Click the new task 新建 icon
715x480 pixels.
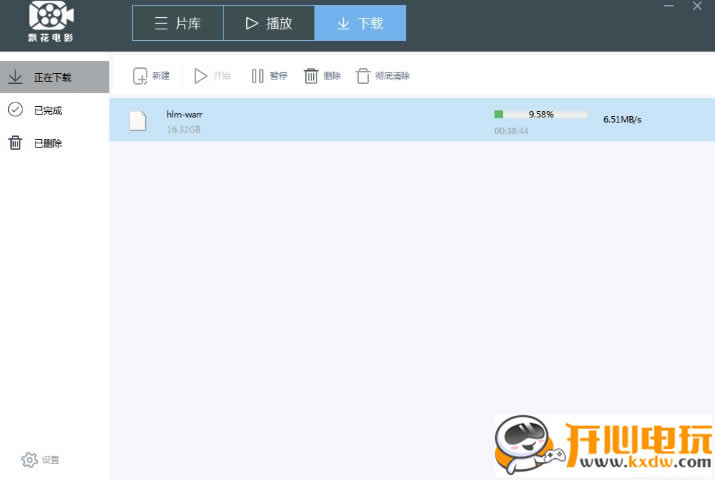coord(140,76)
